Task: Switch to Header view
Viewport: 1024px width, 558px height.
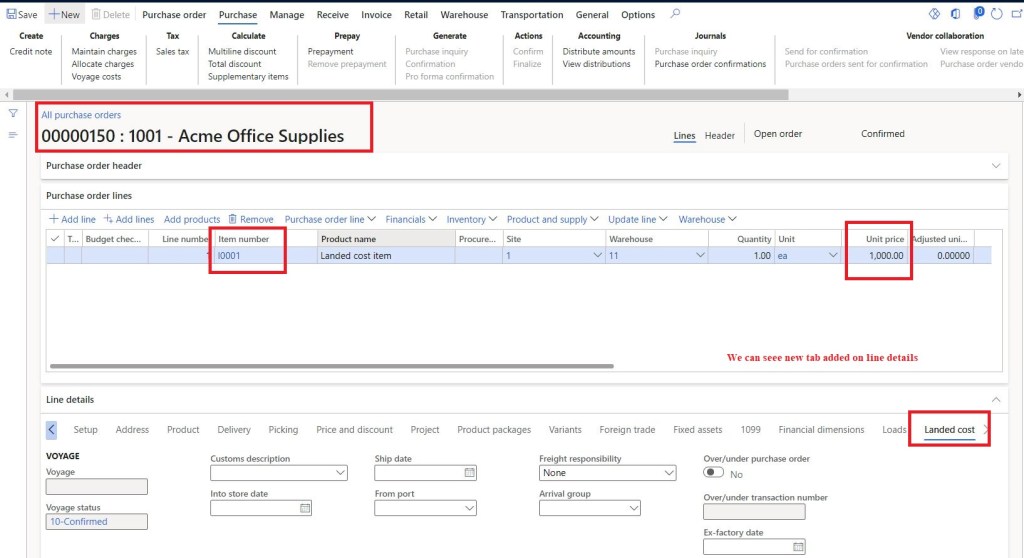Action: pos(719,135)
